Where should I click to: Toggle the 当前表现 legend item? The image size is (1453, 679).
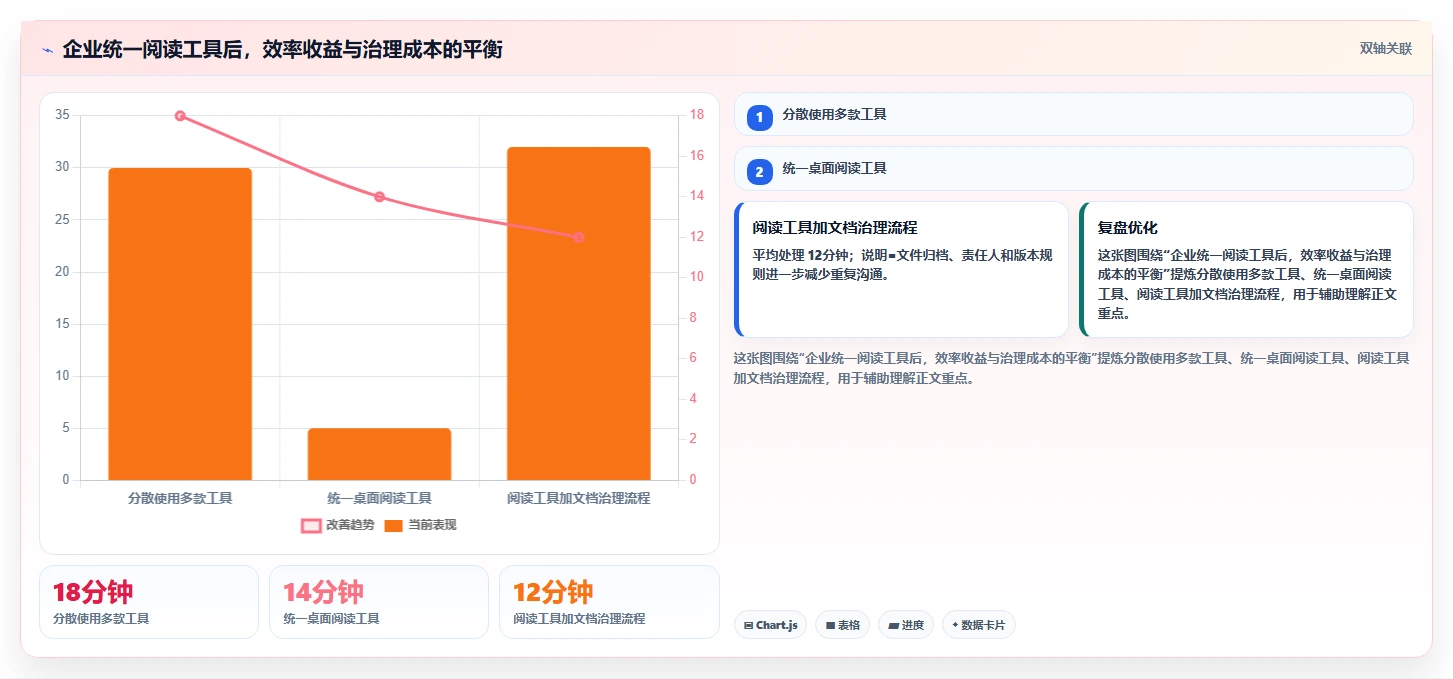coord(420,525)
